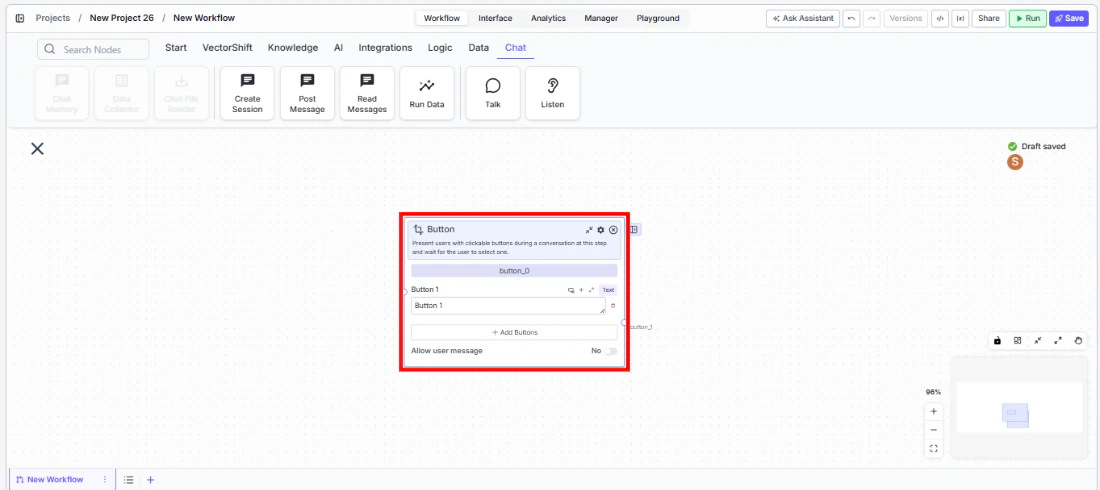
Task: Open the Projects breadcrumb
Action: (x=53, y=18)
